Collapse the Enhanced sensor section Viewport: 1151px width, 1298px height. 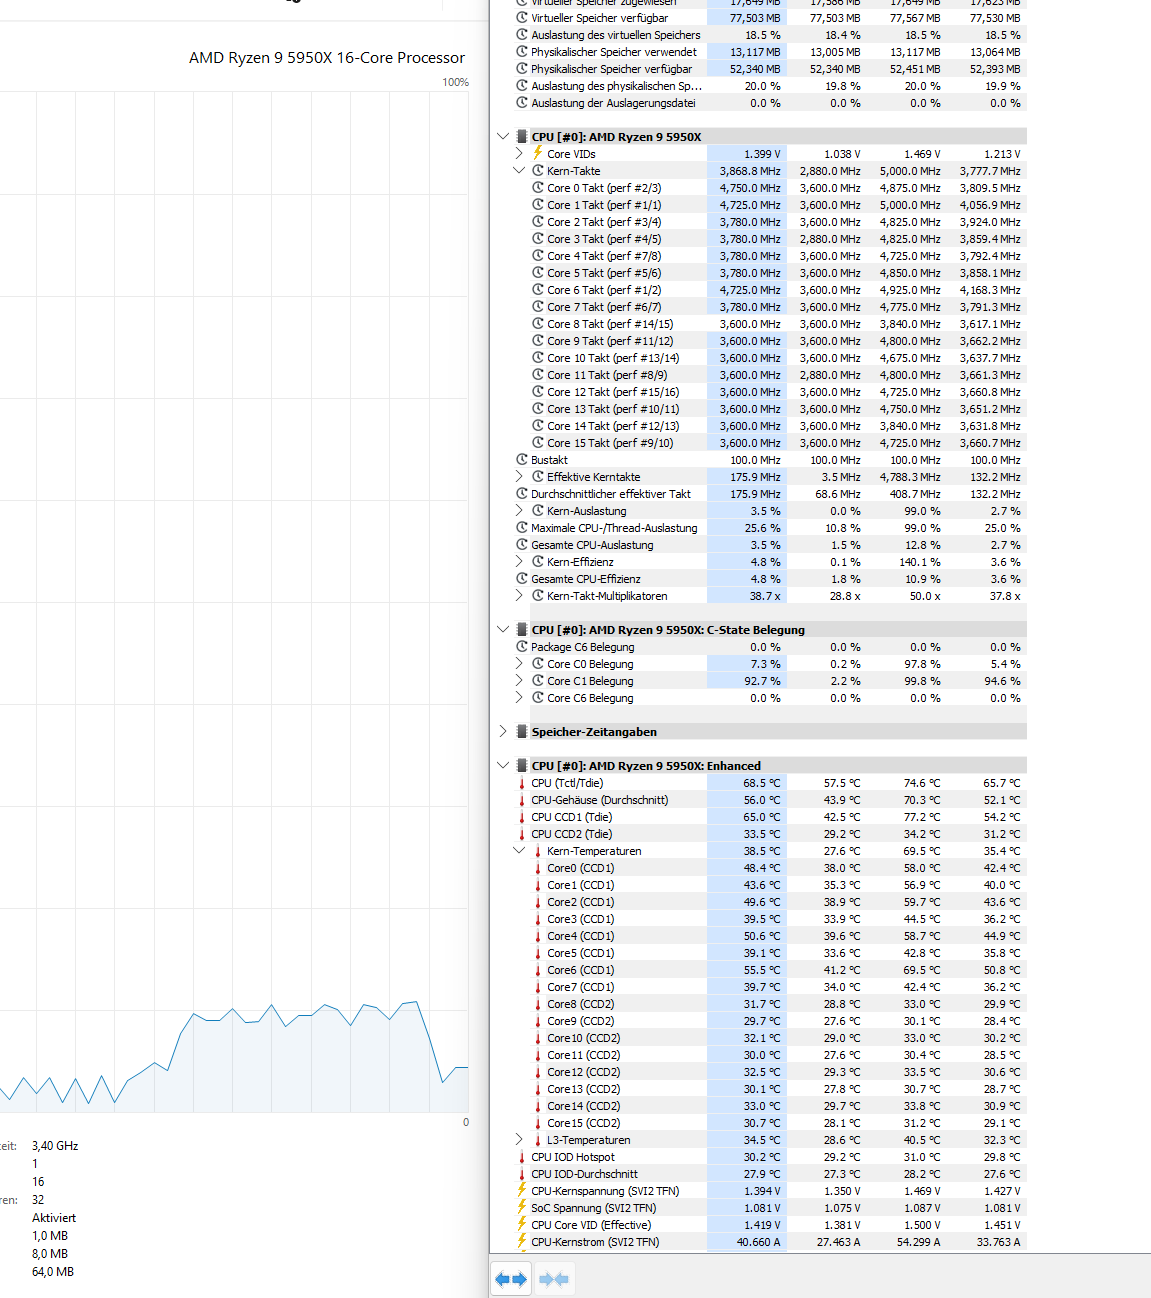point(502,766)
